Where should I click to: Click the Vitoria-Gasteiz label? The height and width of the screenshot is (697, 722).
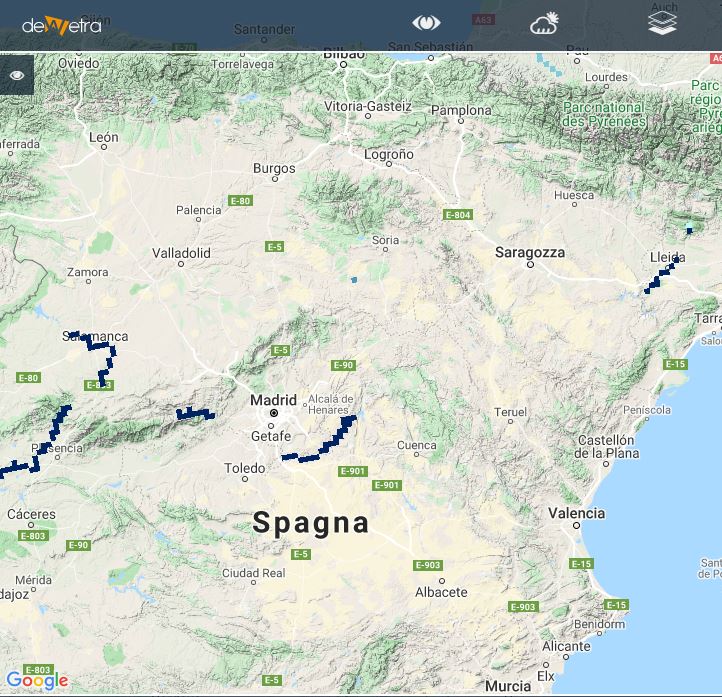(x=367, y=106)
